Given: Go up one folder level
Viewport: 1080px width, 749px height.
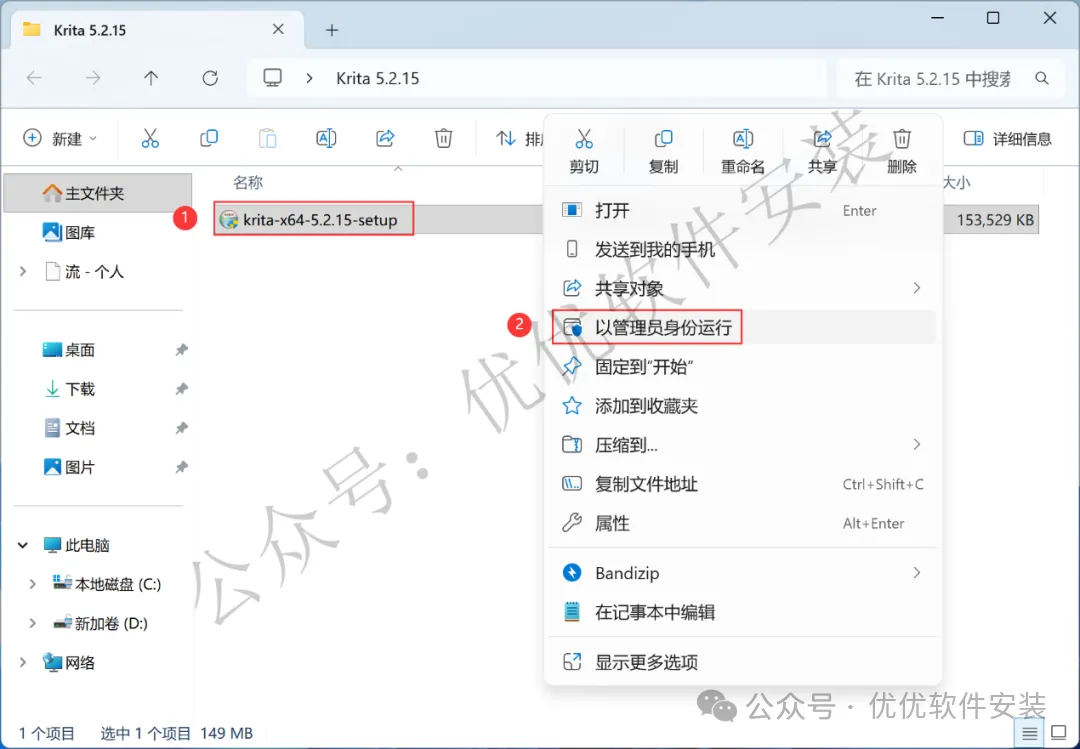Looking at the screenshot, I should [151, 78].
